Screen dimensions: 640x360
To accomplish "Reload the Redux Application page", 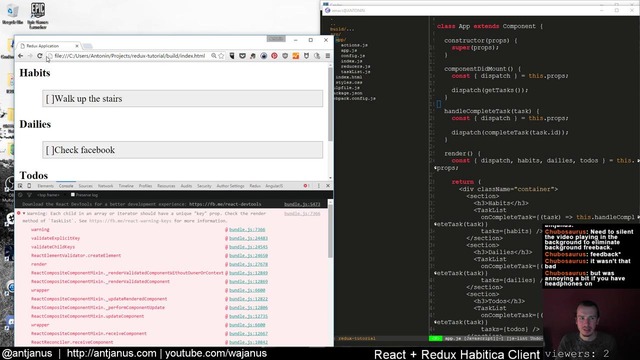I will pos(40,56).
